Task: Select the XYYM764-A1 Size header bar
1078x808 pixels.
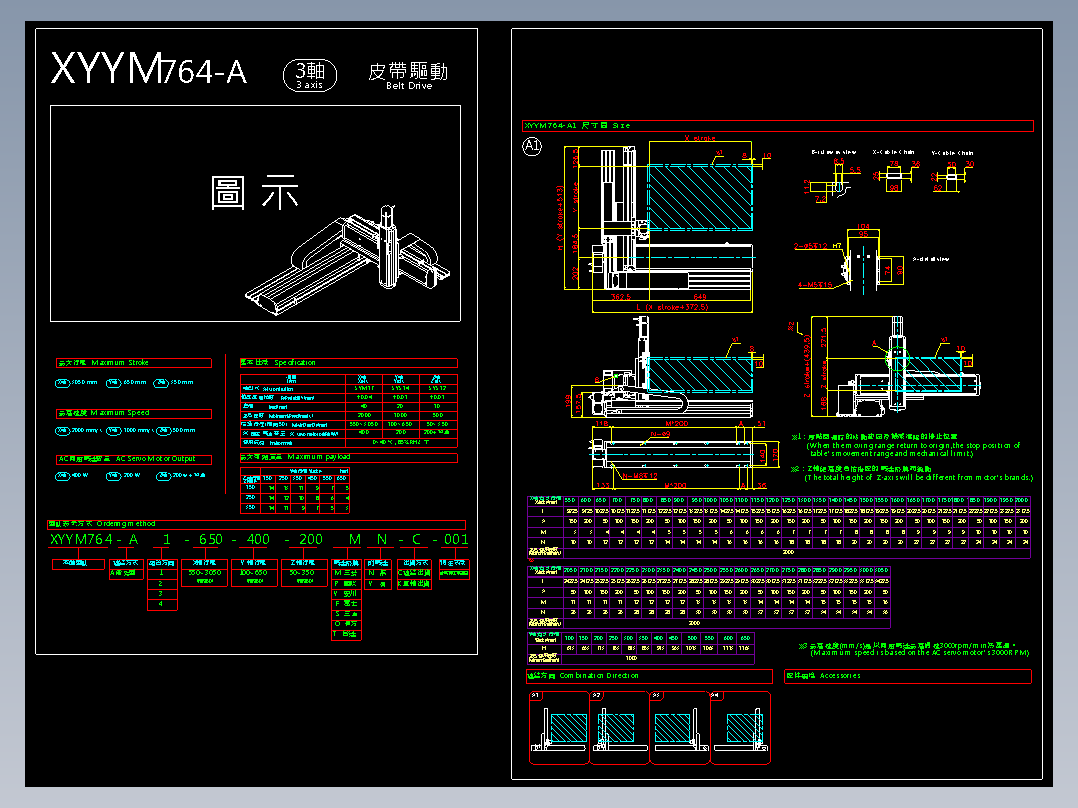Action: [778, 126]
